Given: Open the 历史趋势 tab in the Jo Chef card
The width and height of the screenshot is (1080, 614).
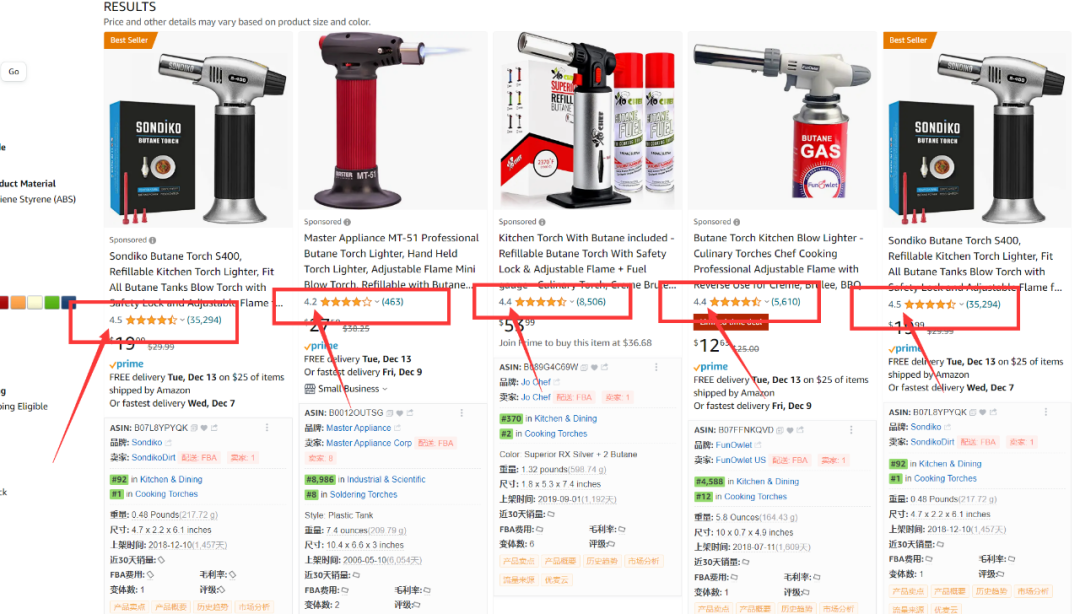Looking at the screenshot, I should (602, 561).
